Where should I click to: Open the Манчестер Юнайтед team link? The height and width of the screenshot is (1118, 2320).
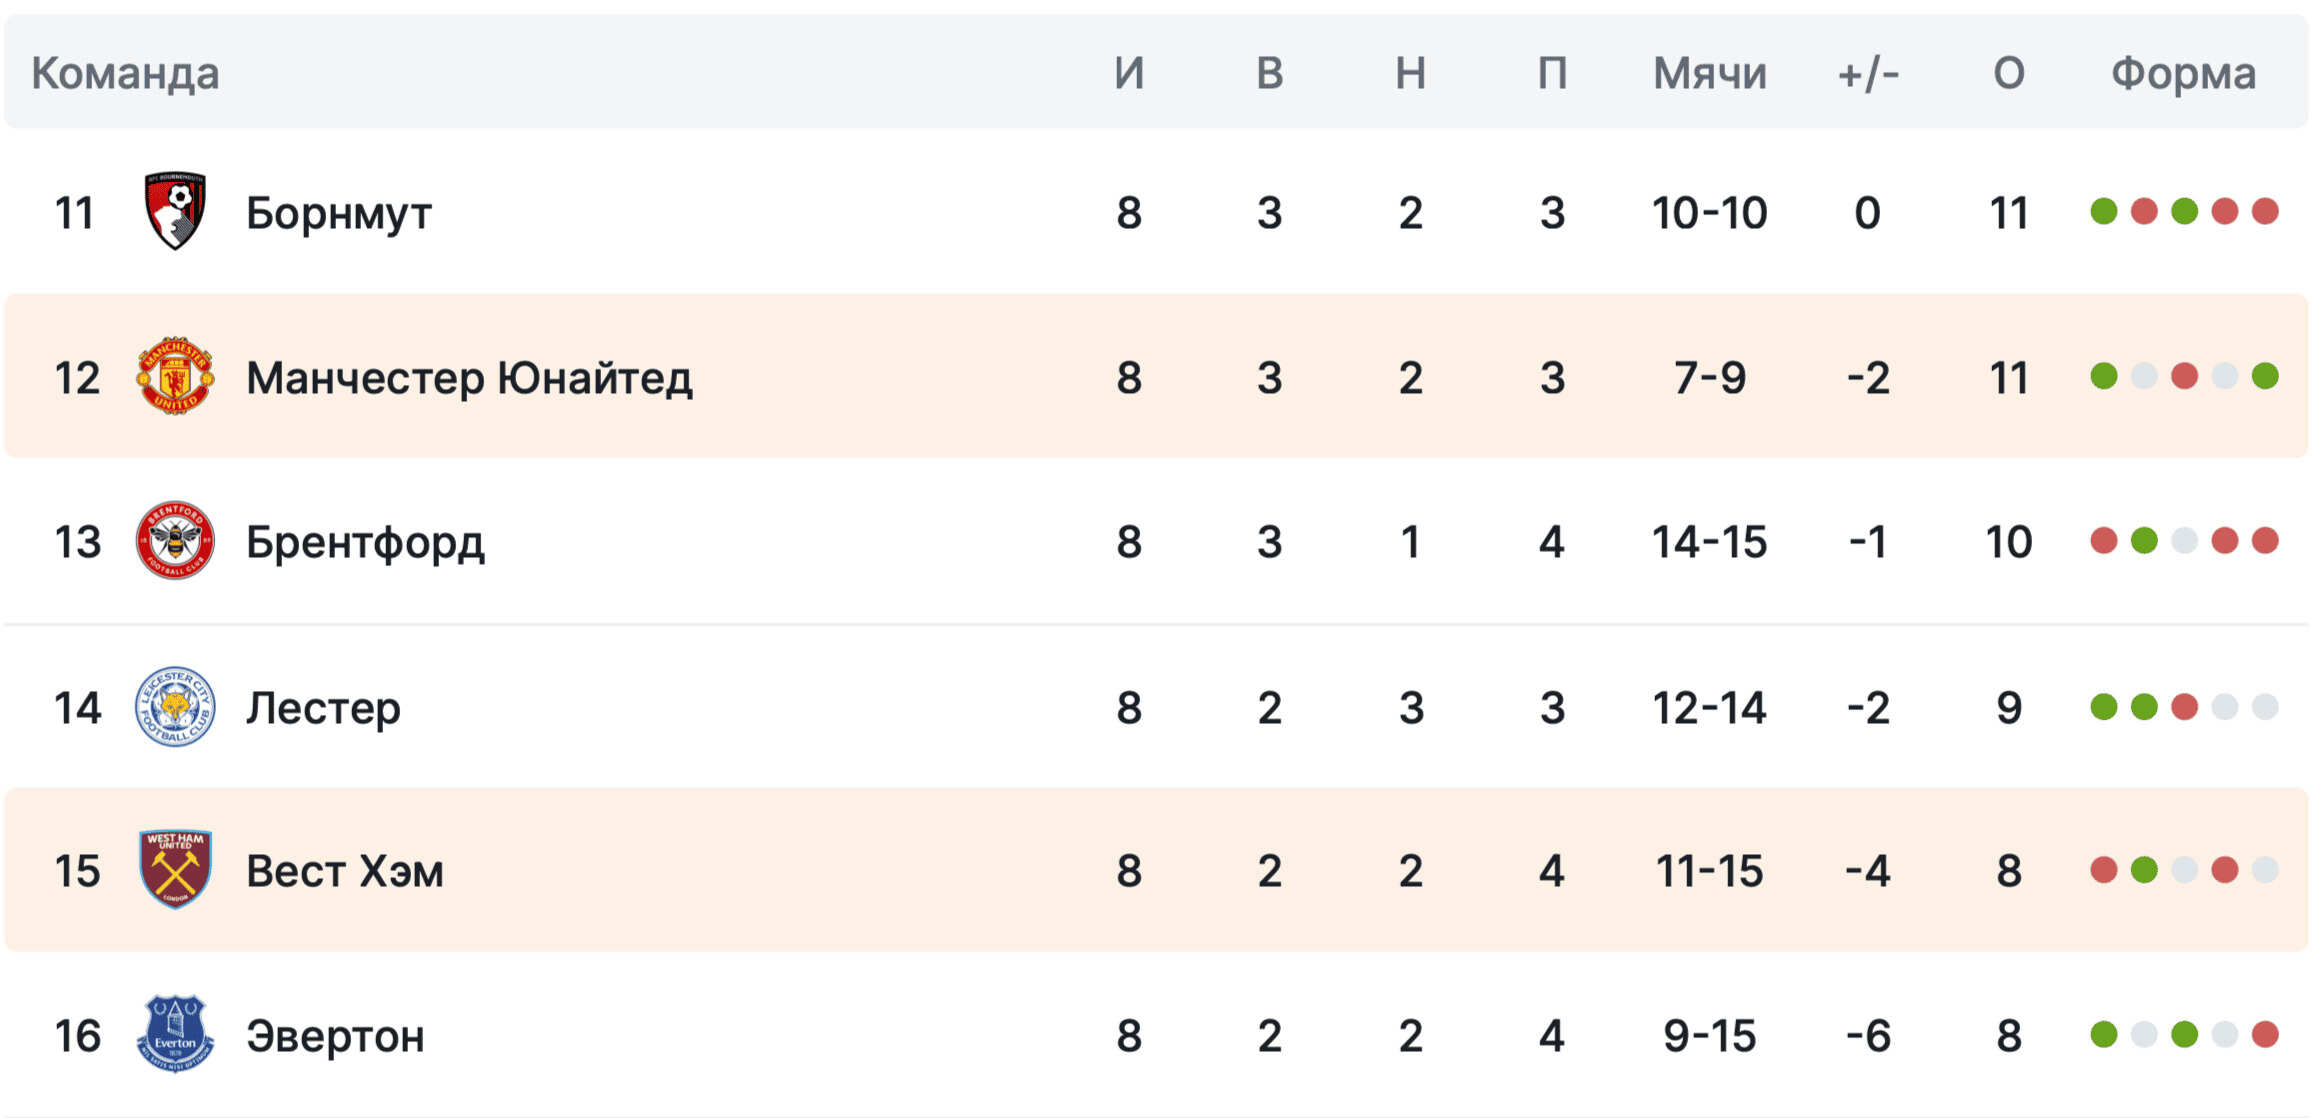pyautogui.click(x=469, y=378)
